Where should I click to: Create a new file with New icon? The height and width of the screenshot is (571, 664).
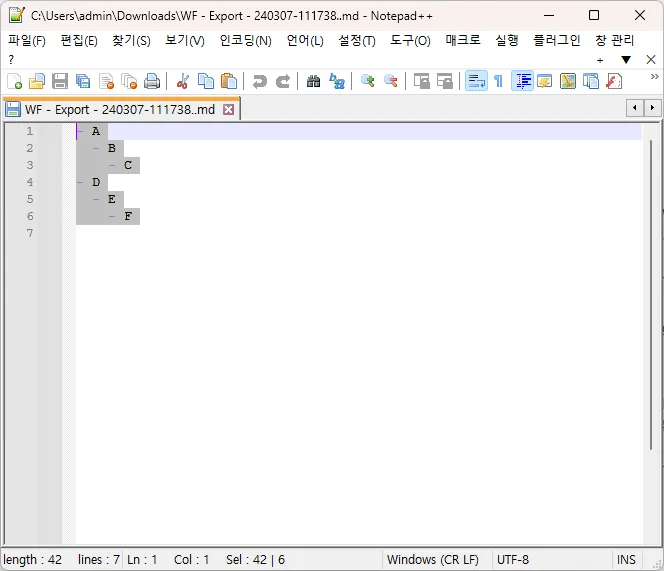coord(15,81)
